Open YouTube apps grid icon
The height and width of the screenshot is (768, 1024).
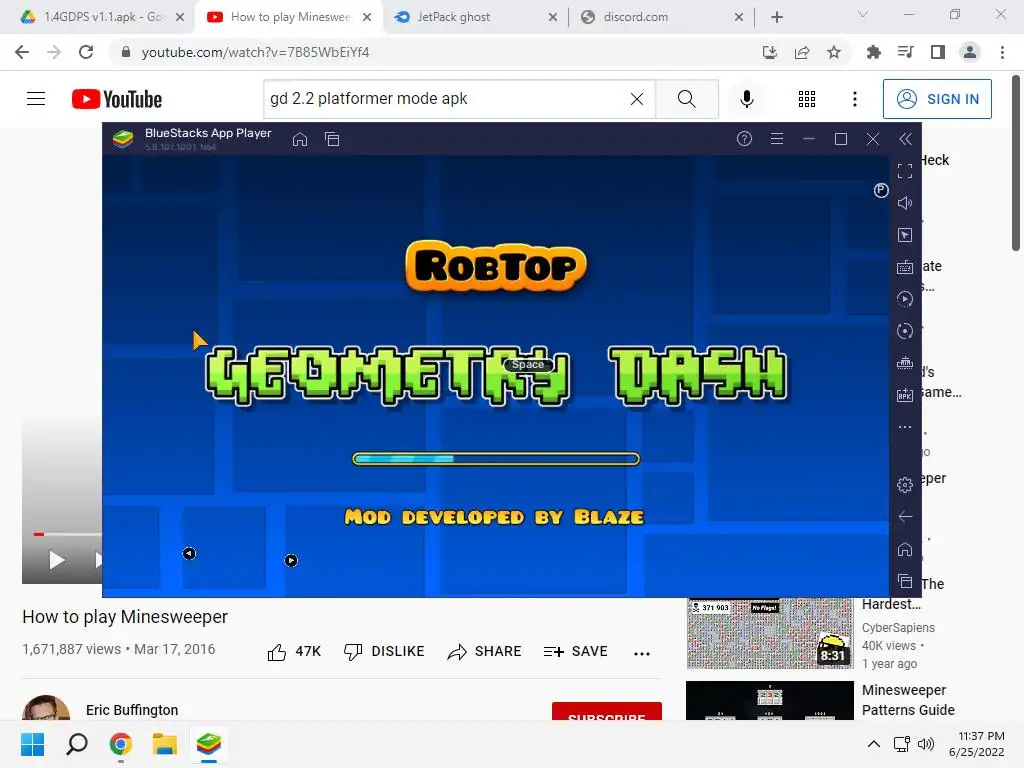807,99
